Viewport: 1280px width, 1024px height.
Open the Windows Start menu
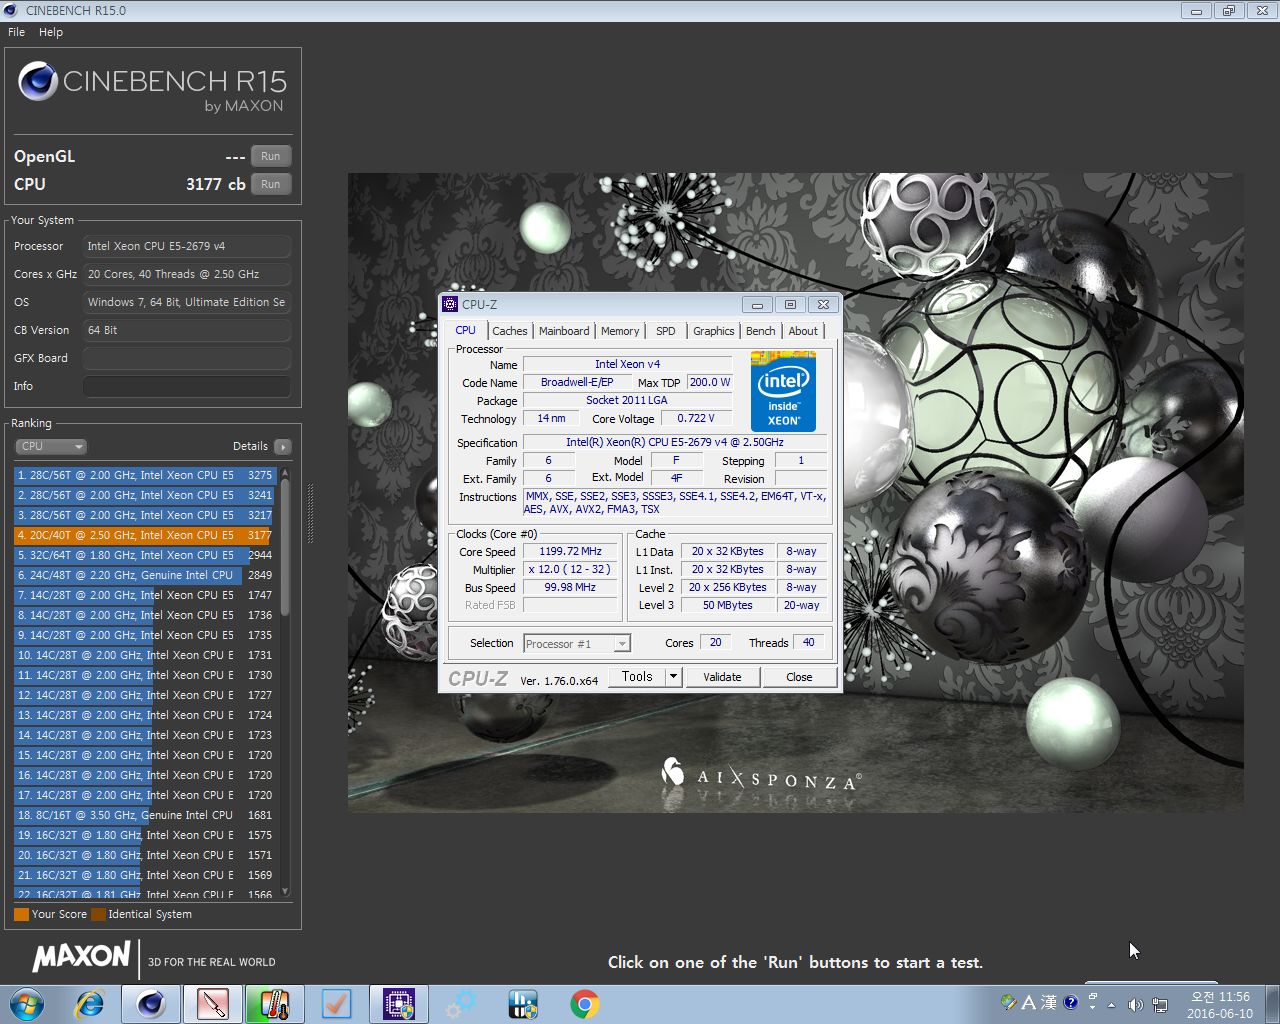tap(27, 1004)
